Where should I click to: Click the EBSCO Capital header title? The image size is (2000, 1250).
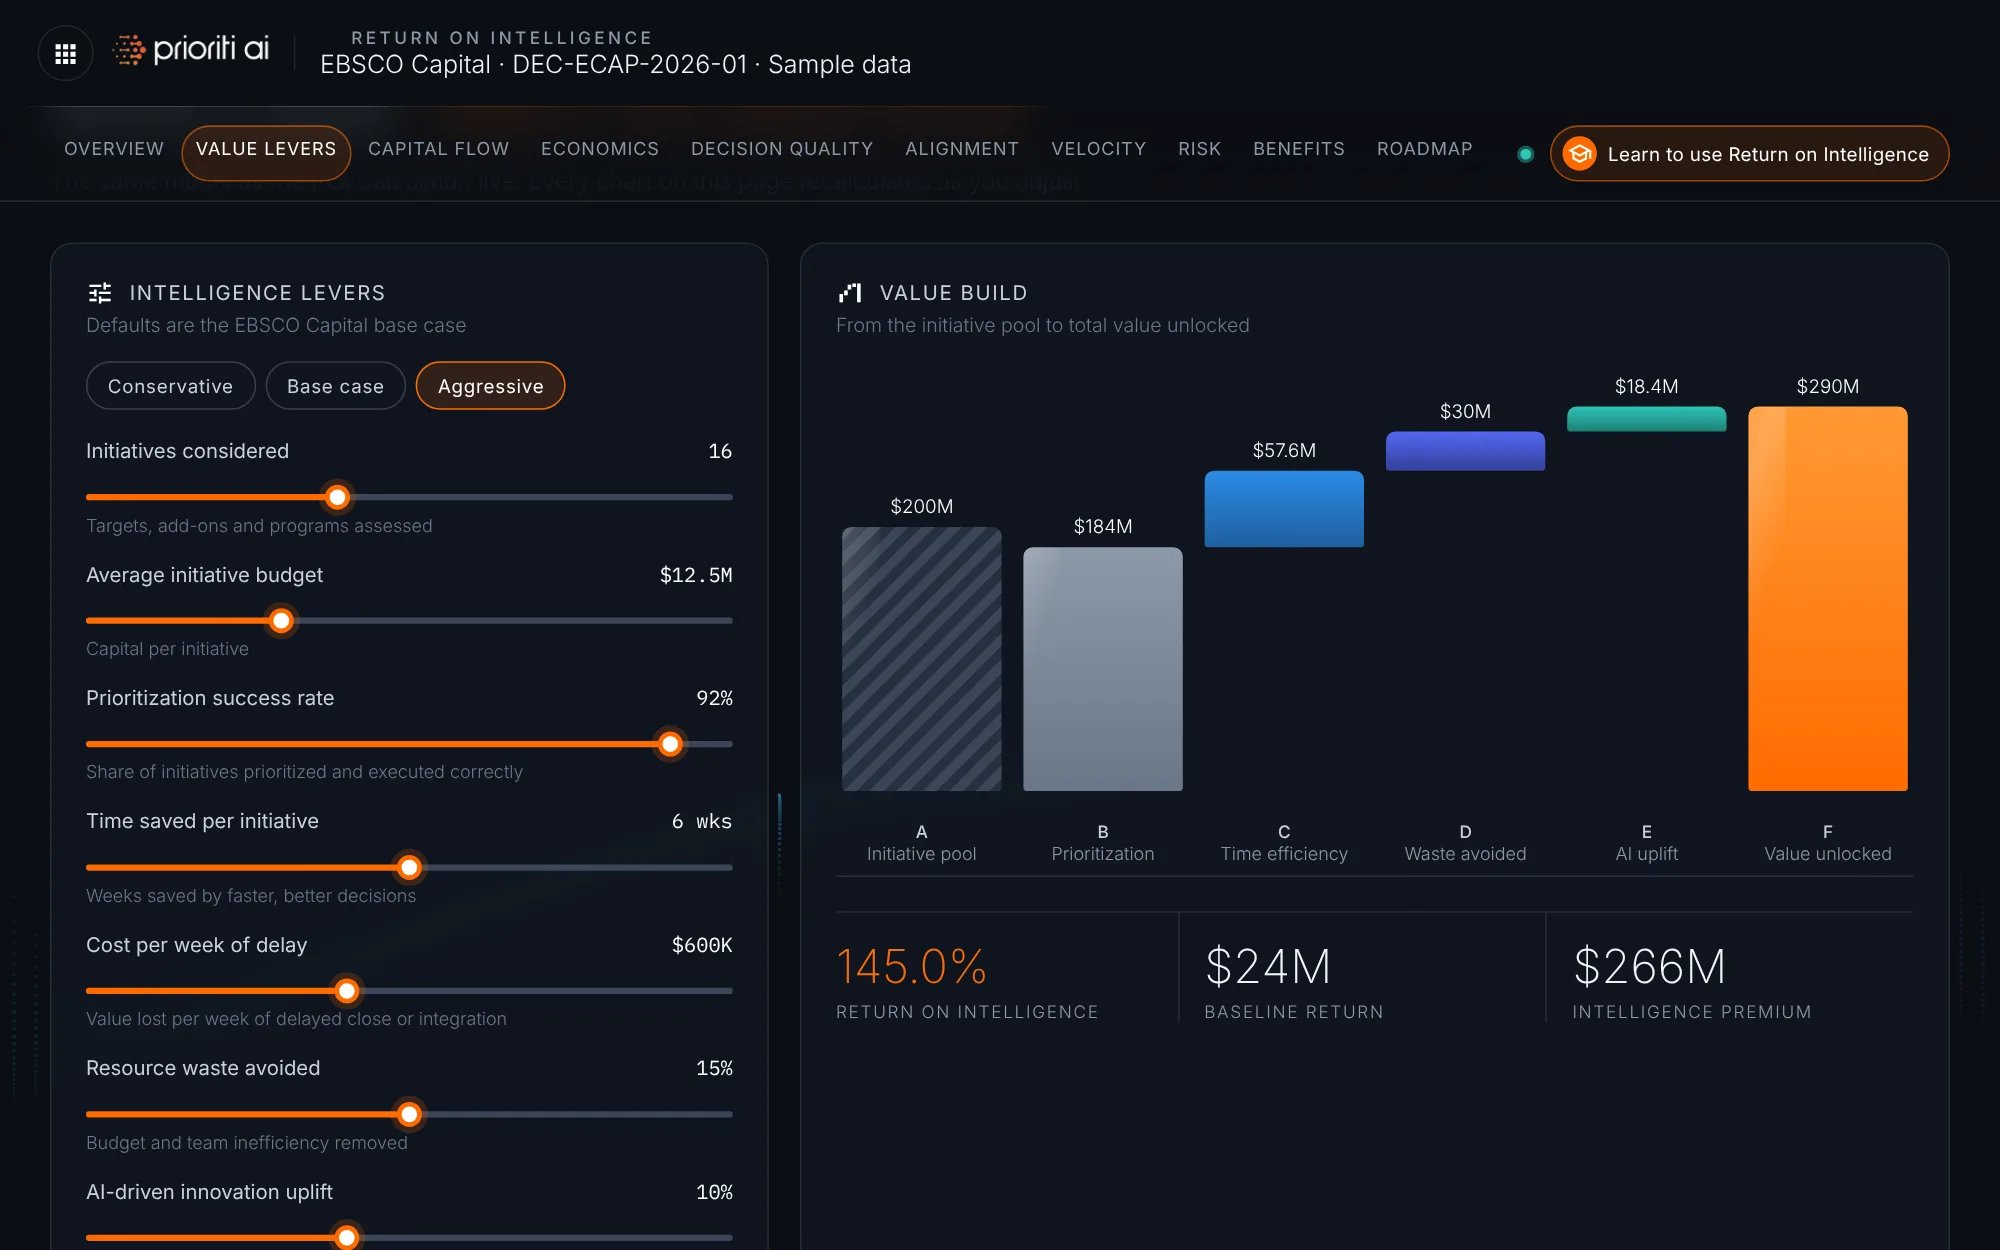(616, 64)
